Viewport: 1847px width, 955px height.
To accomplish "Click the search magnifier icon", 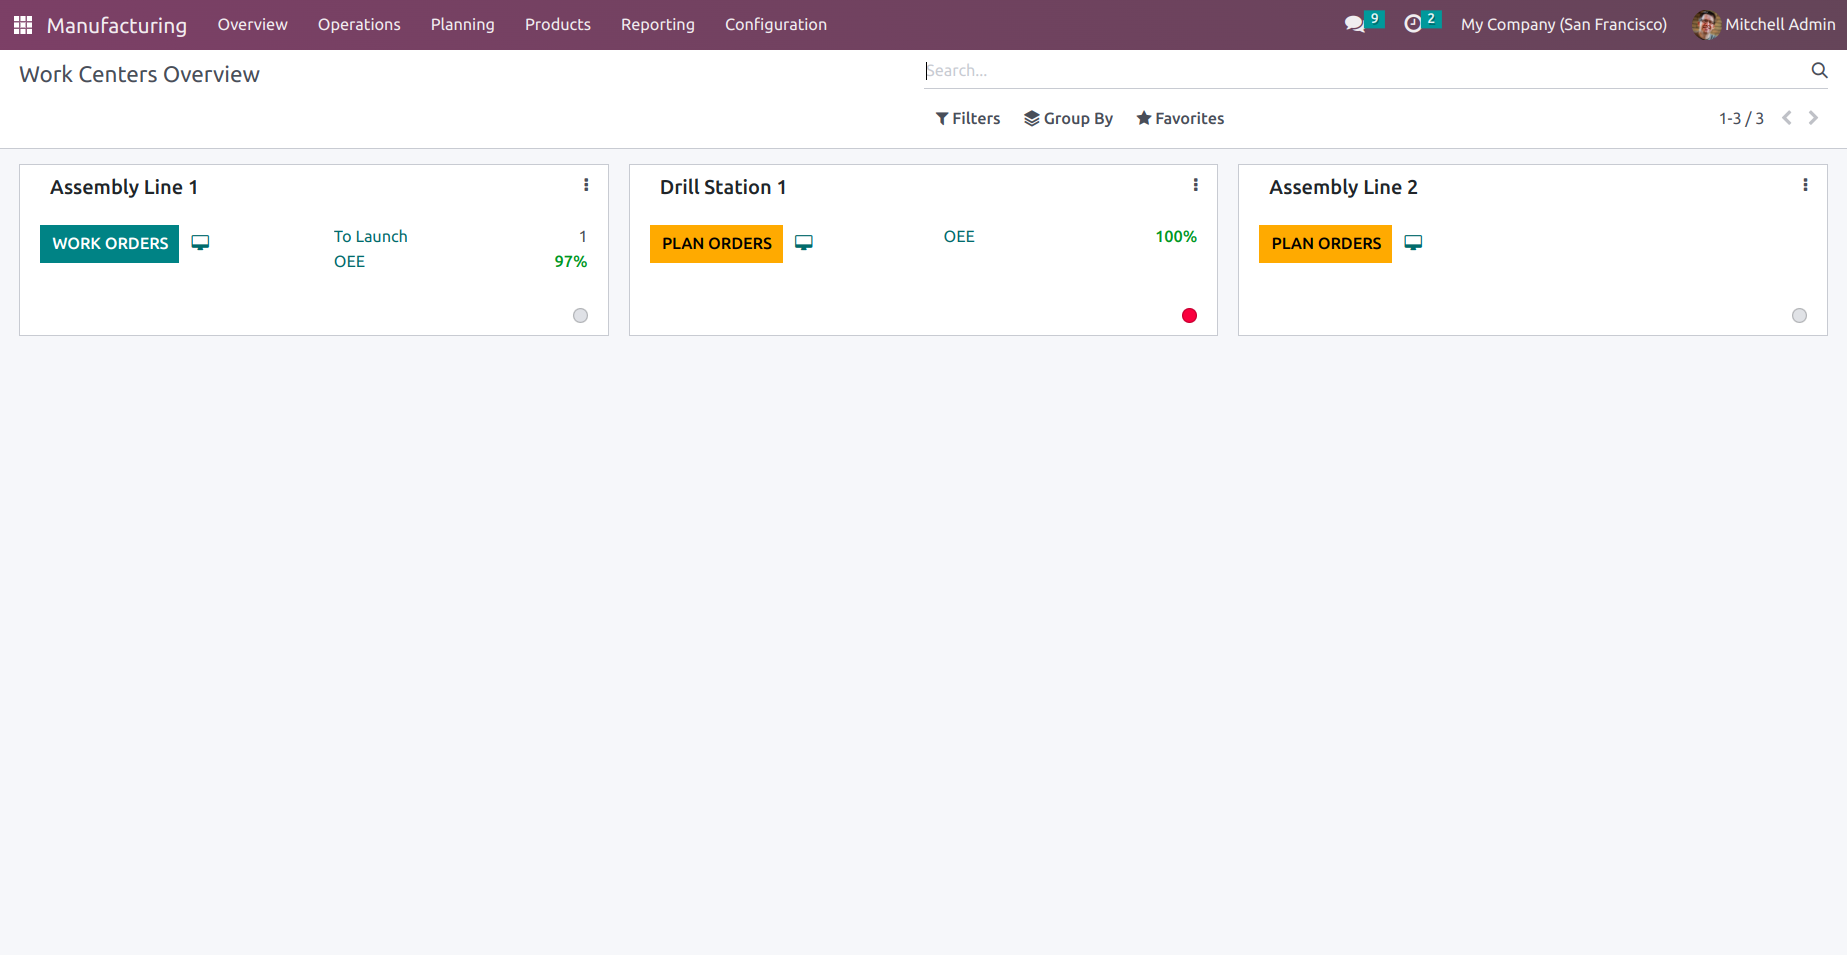I will point(1819,70).
